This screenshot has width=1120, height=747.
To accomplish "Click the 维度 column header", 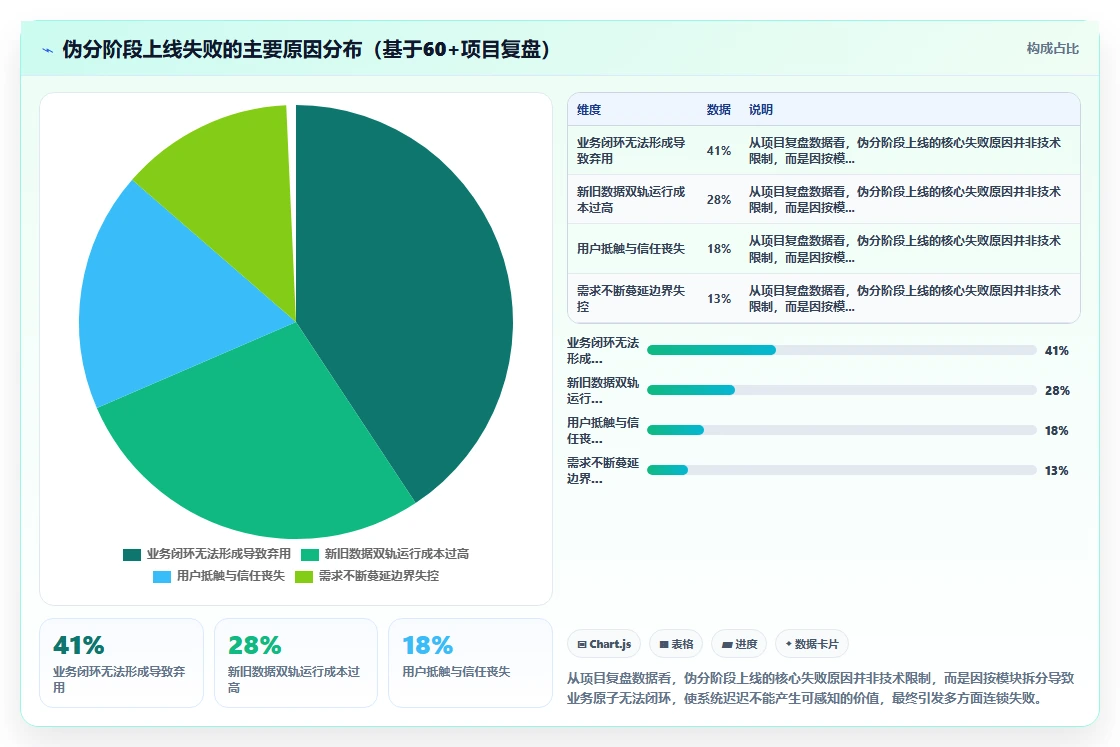I will [589, 110].
